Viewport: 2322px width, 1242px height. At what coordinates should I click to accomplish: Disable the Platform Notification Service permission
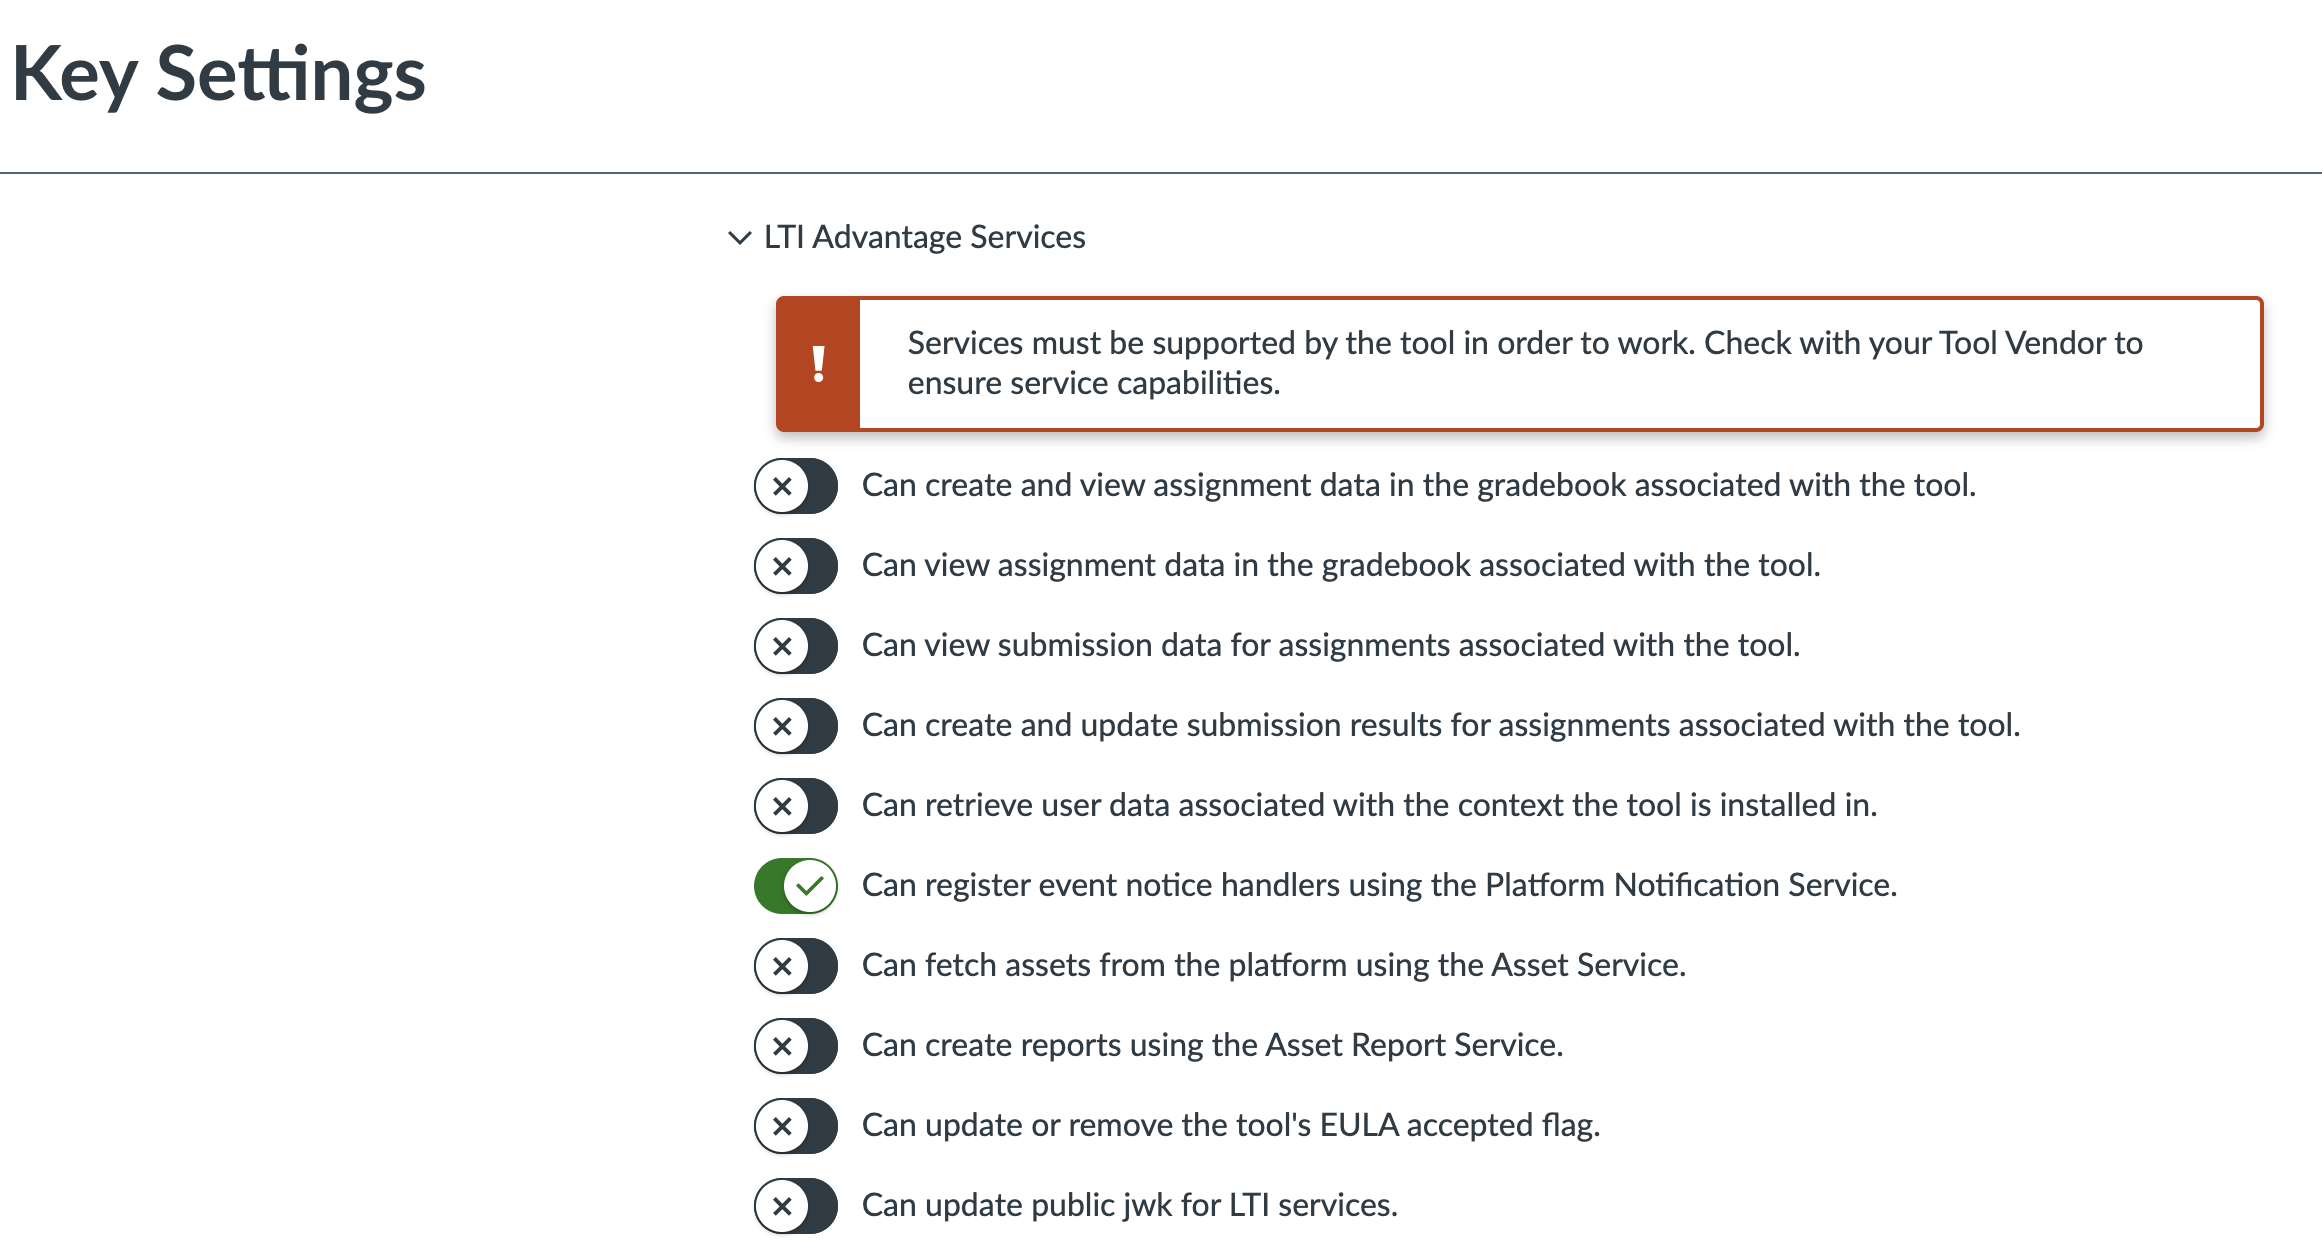click(x=795, y=885)
